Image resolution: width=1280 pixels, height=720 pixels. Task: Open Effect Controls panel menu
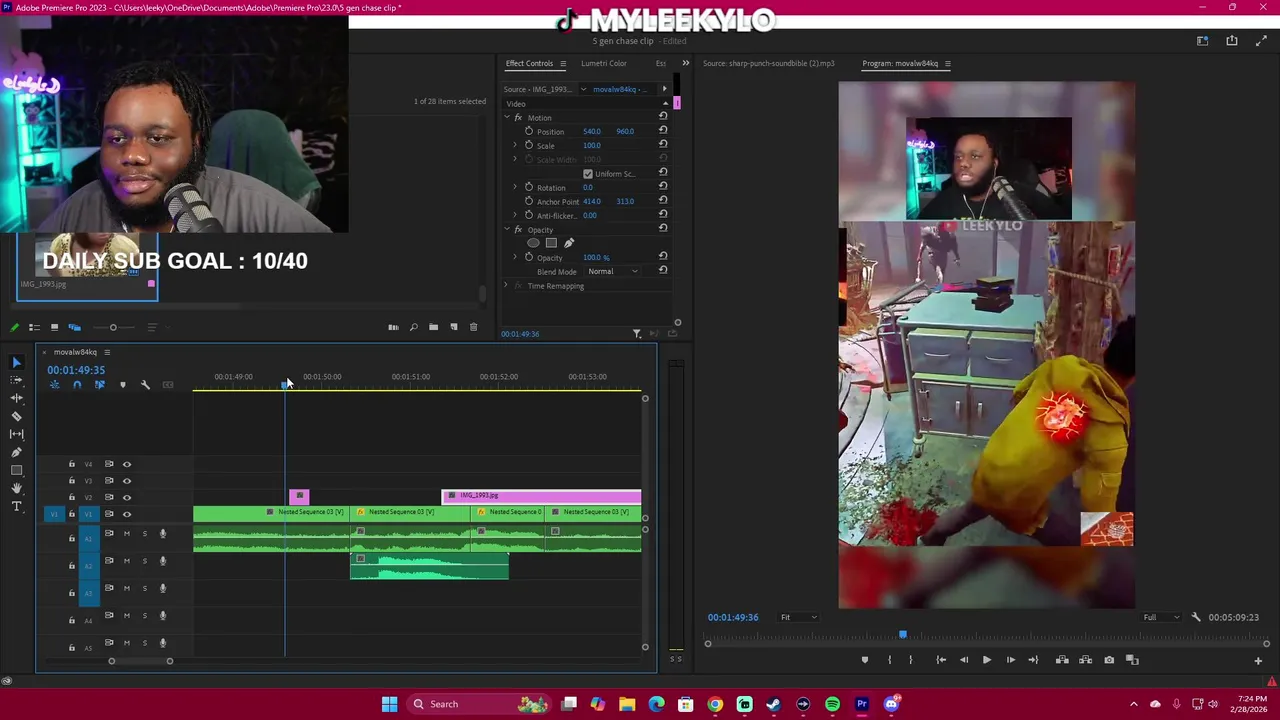pos(562,63)
